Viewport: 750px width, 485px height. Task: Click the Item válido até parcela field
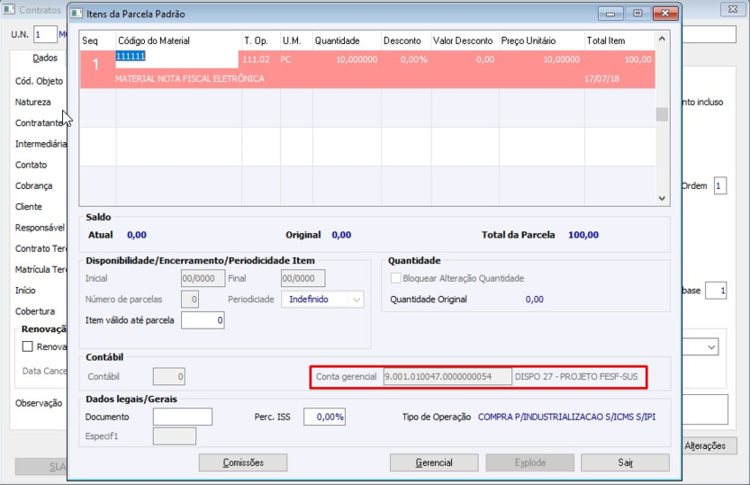tap(203, 320)
